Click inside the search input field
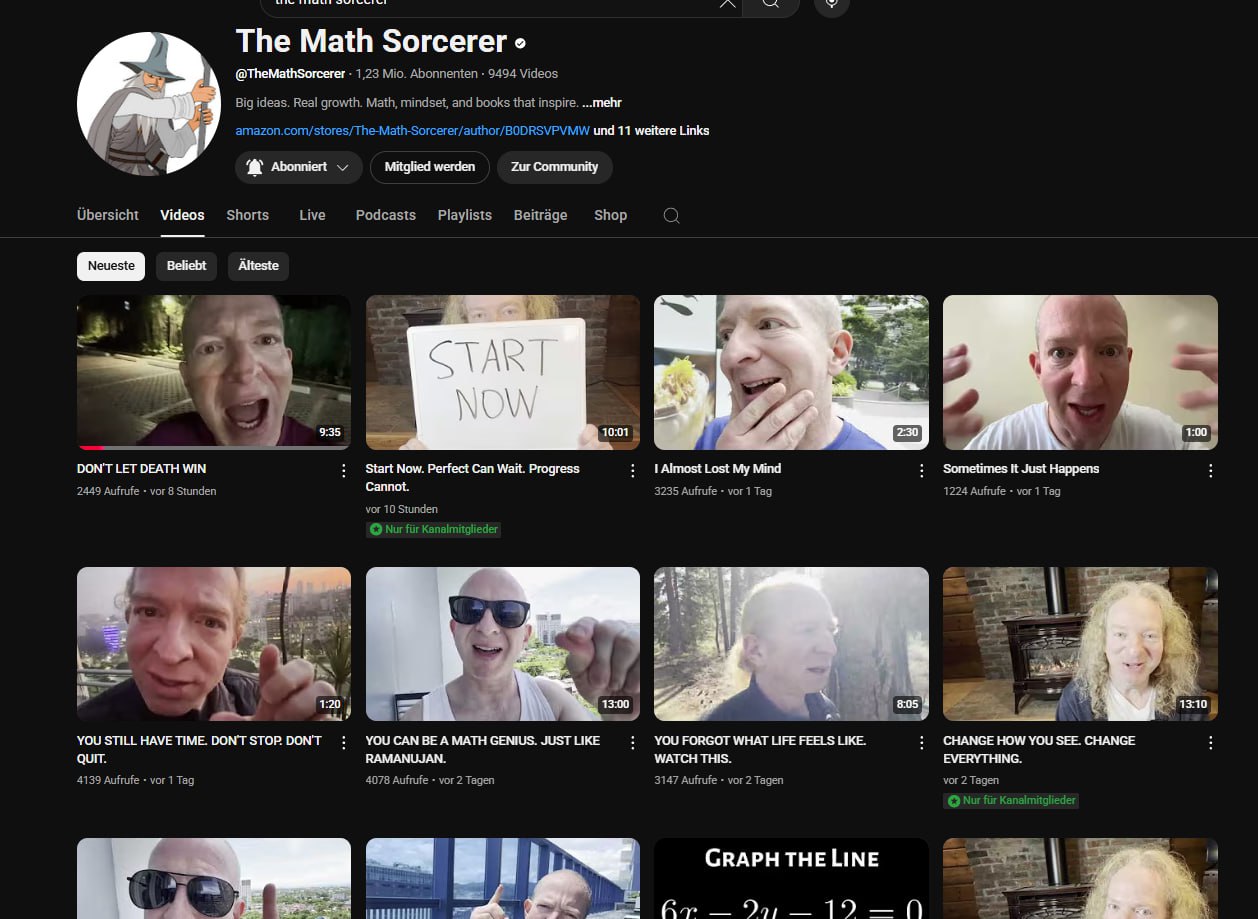Viewport: 1258px width, 919px height. click(x=490, y=4)
